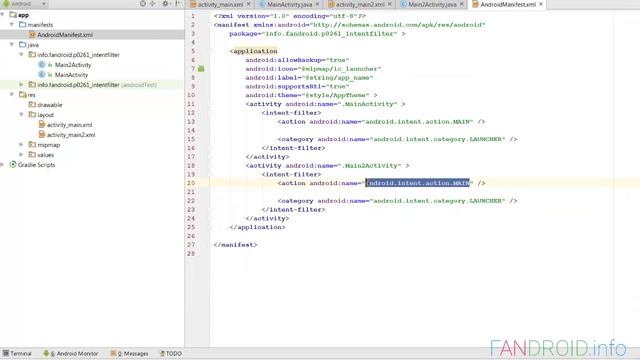Click the activity_main2.xml file icon in tree

tap(42, 134)
